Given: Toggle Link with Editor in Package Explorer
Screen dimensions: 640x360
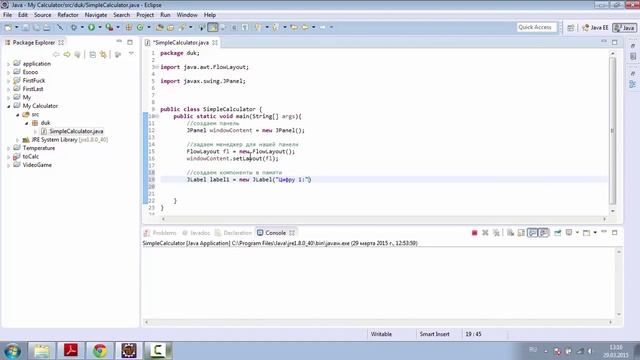Looking at the screenshot, I should coord(103,54).
